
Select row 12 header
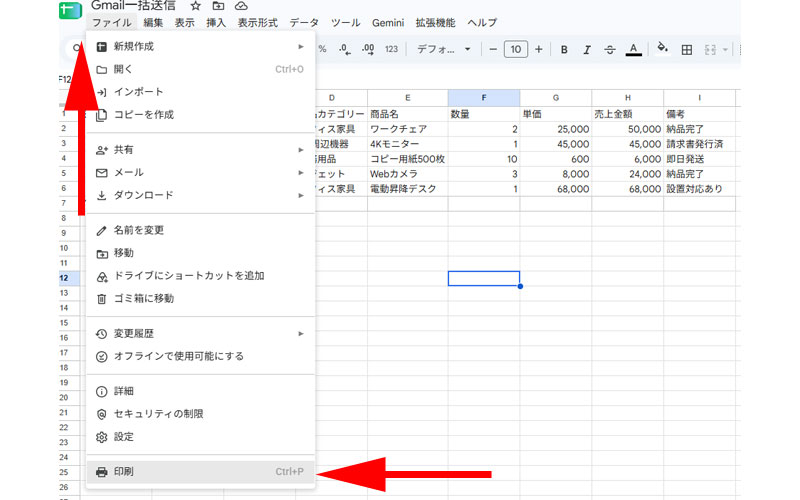pyautogui.click(x=69, y=278)
